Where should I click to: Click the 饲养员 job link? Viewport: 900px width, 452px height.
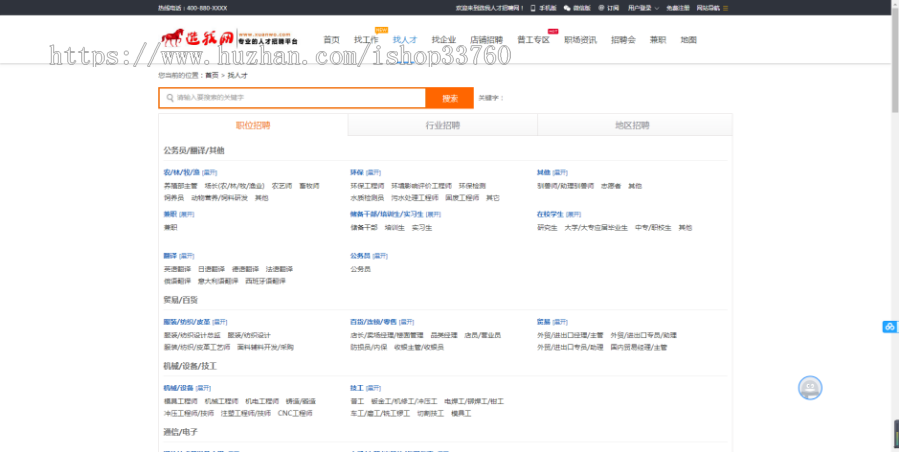click(173, 198)
